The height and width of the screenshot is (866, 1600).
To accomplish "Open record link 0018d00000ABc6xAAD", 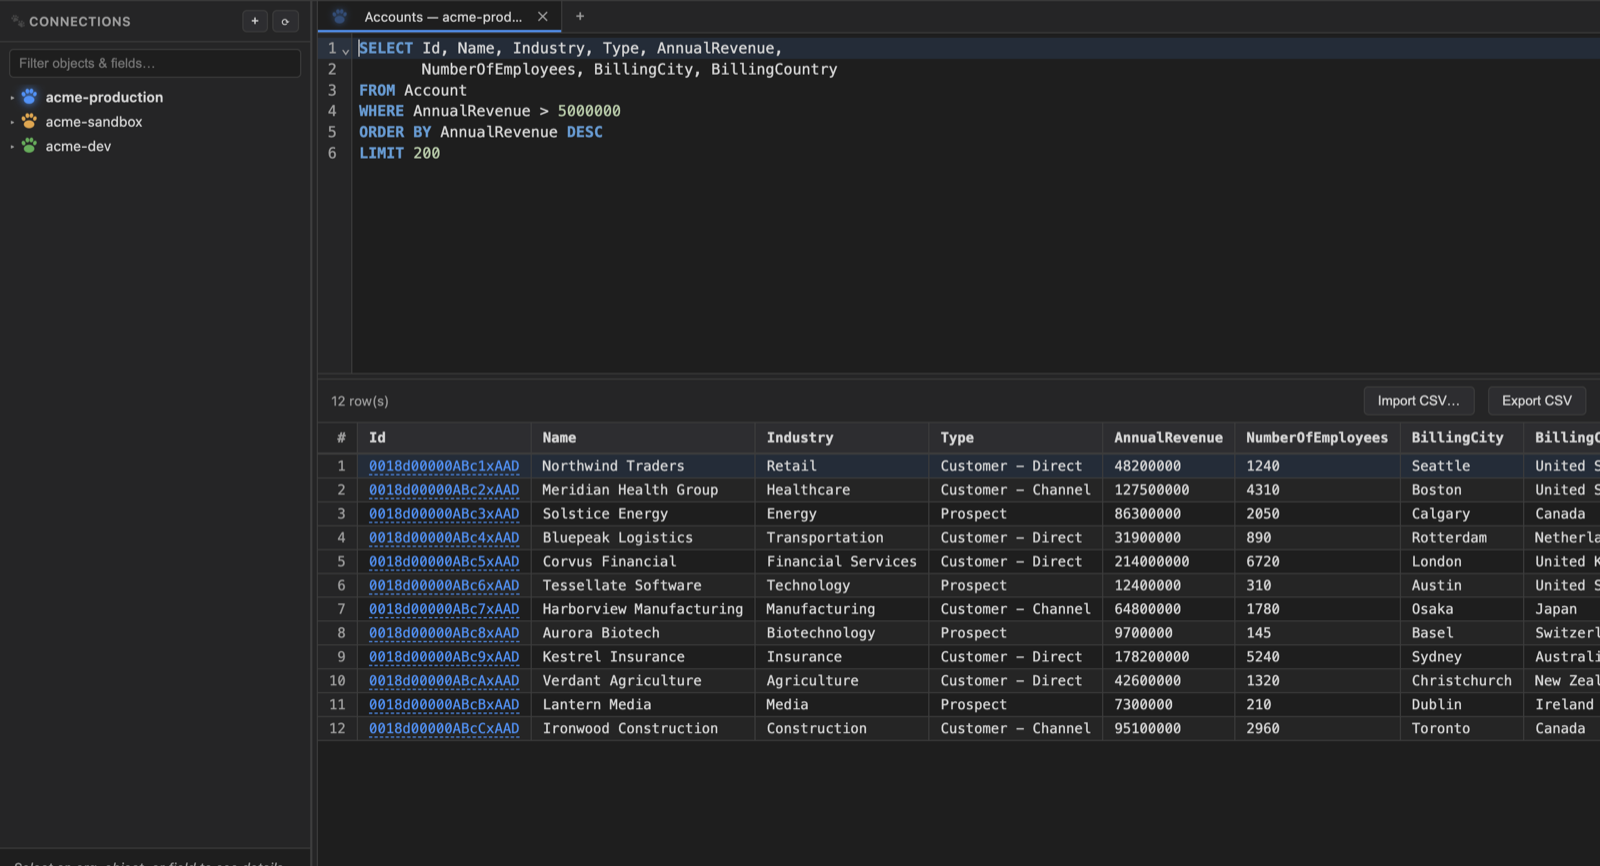I will click(x=444, y=585).
